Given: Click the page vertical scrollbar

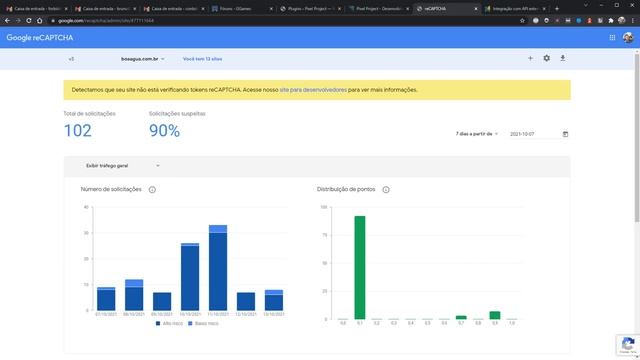Looking at the screenshot, I should click(x=636, y=138).
